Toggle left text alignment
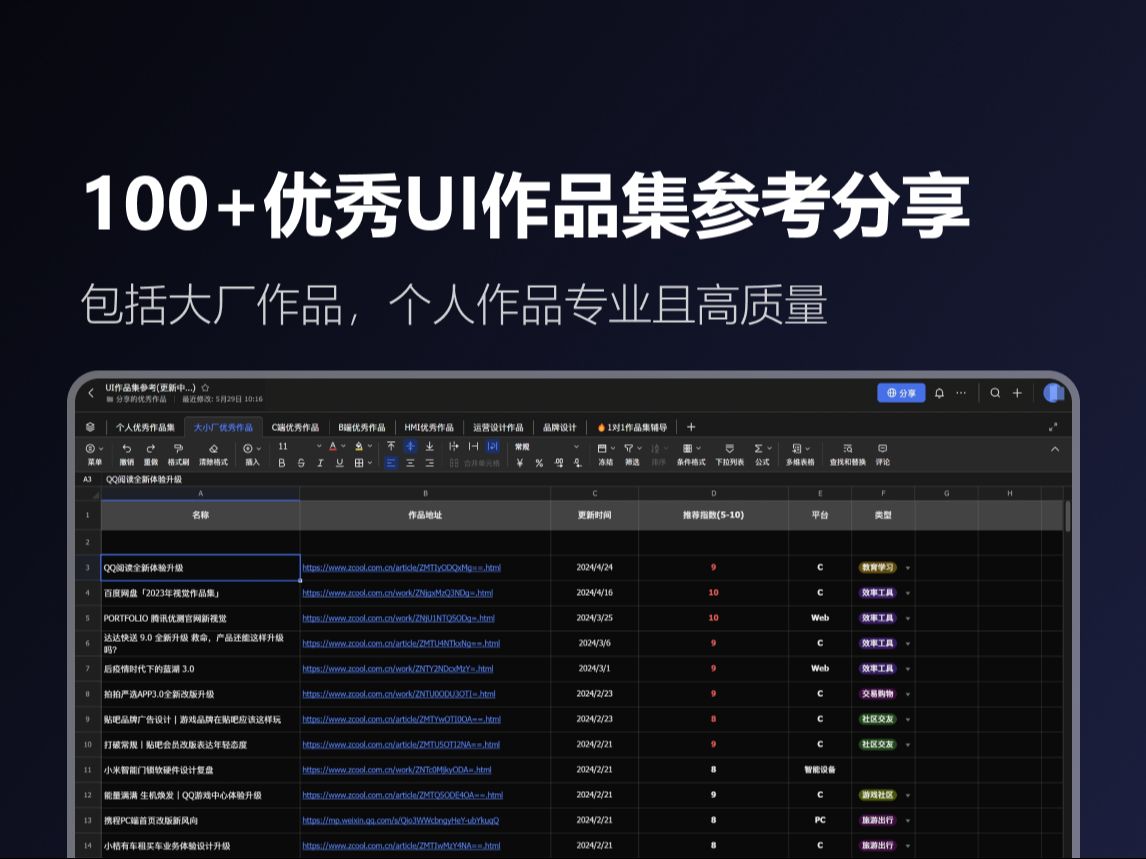 pos(391,463)
